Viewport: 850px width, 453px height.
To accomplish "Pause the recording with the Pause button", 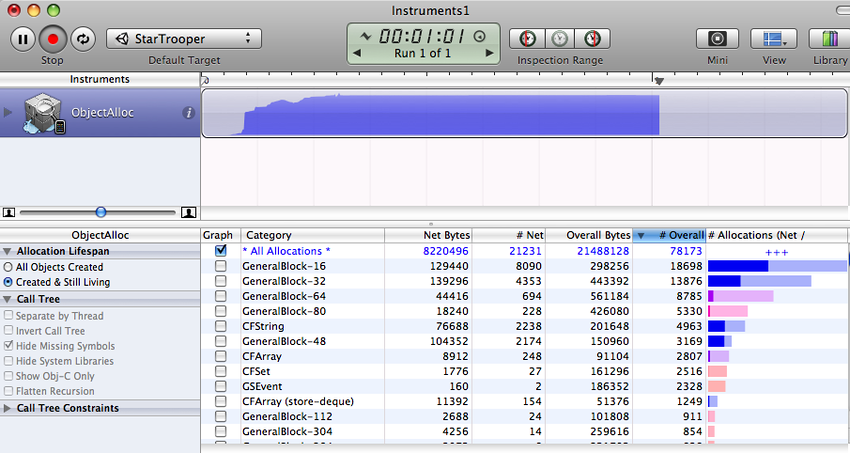I will tap(23, 39).
